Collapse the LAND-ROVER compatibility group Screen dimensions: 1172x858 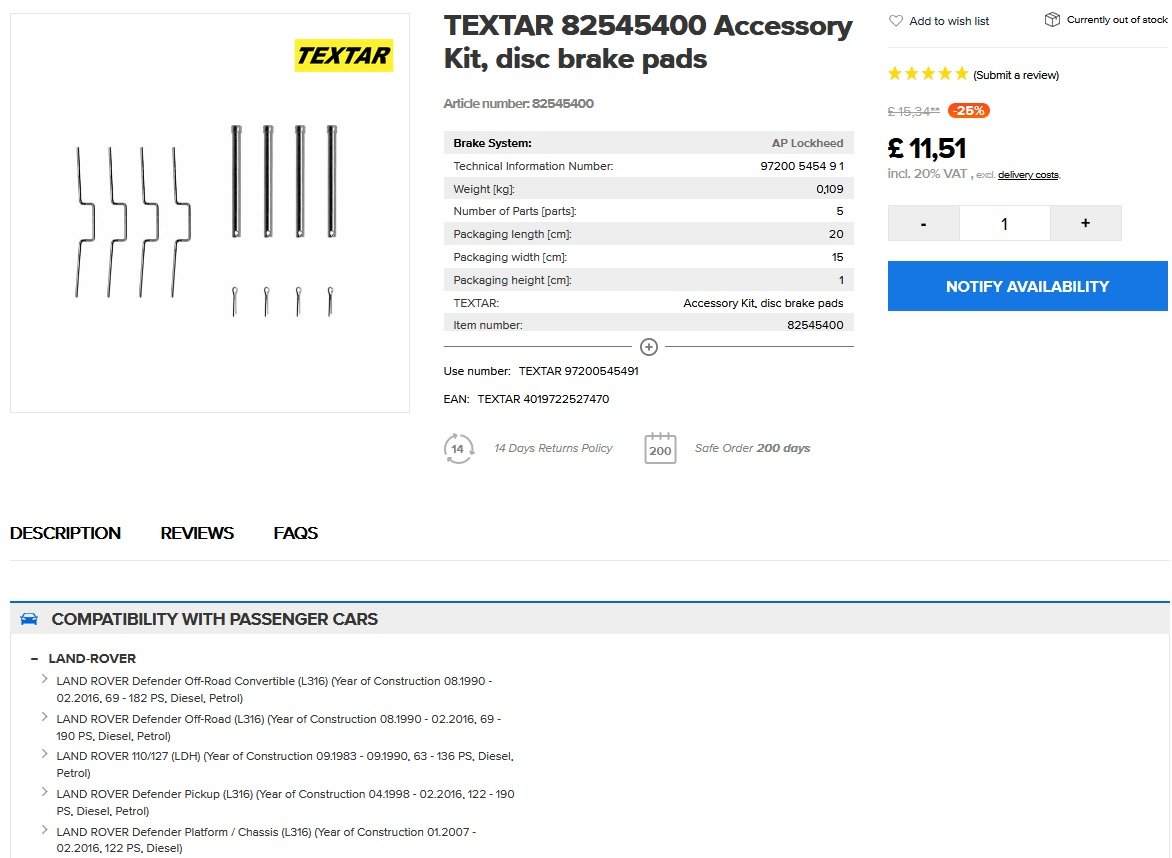[x=35, y=659]
